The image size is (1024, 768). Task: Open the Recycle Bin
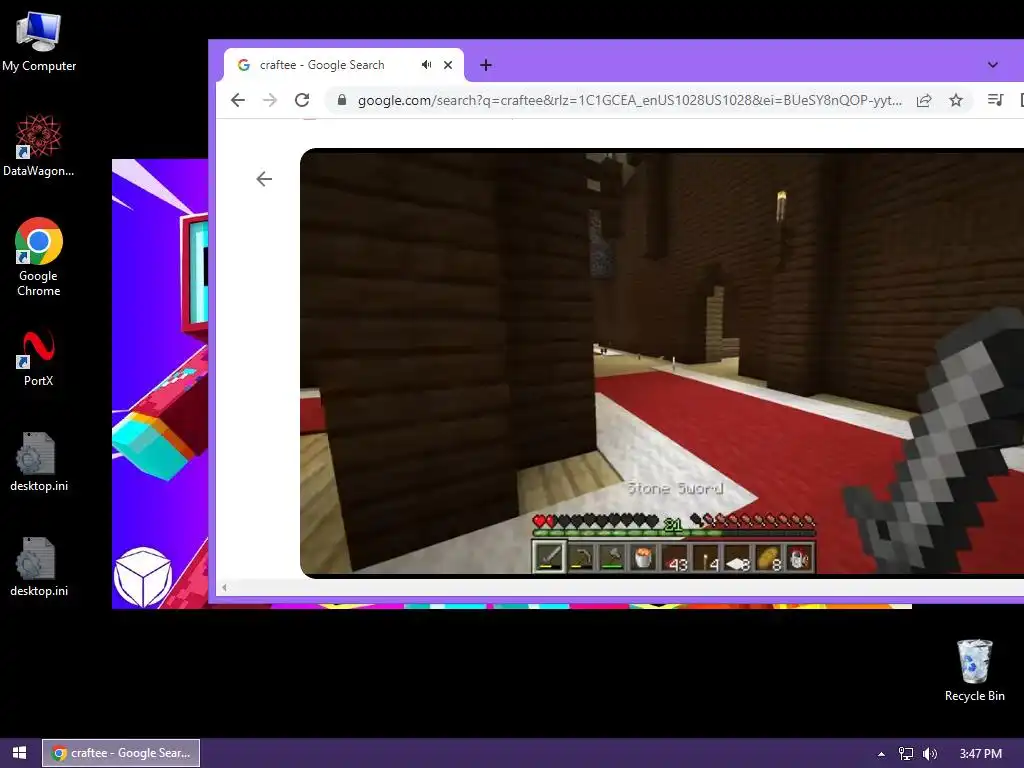click(974, 671)
